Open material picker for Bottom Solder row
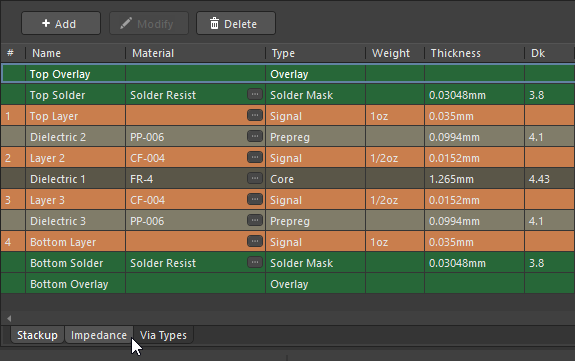 pos(255,262)
